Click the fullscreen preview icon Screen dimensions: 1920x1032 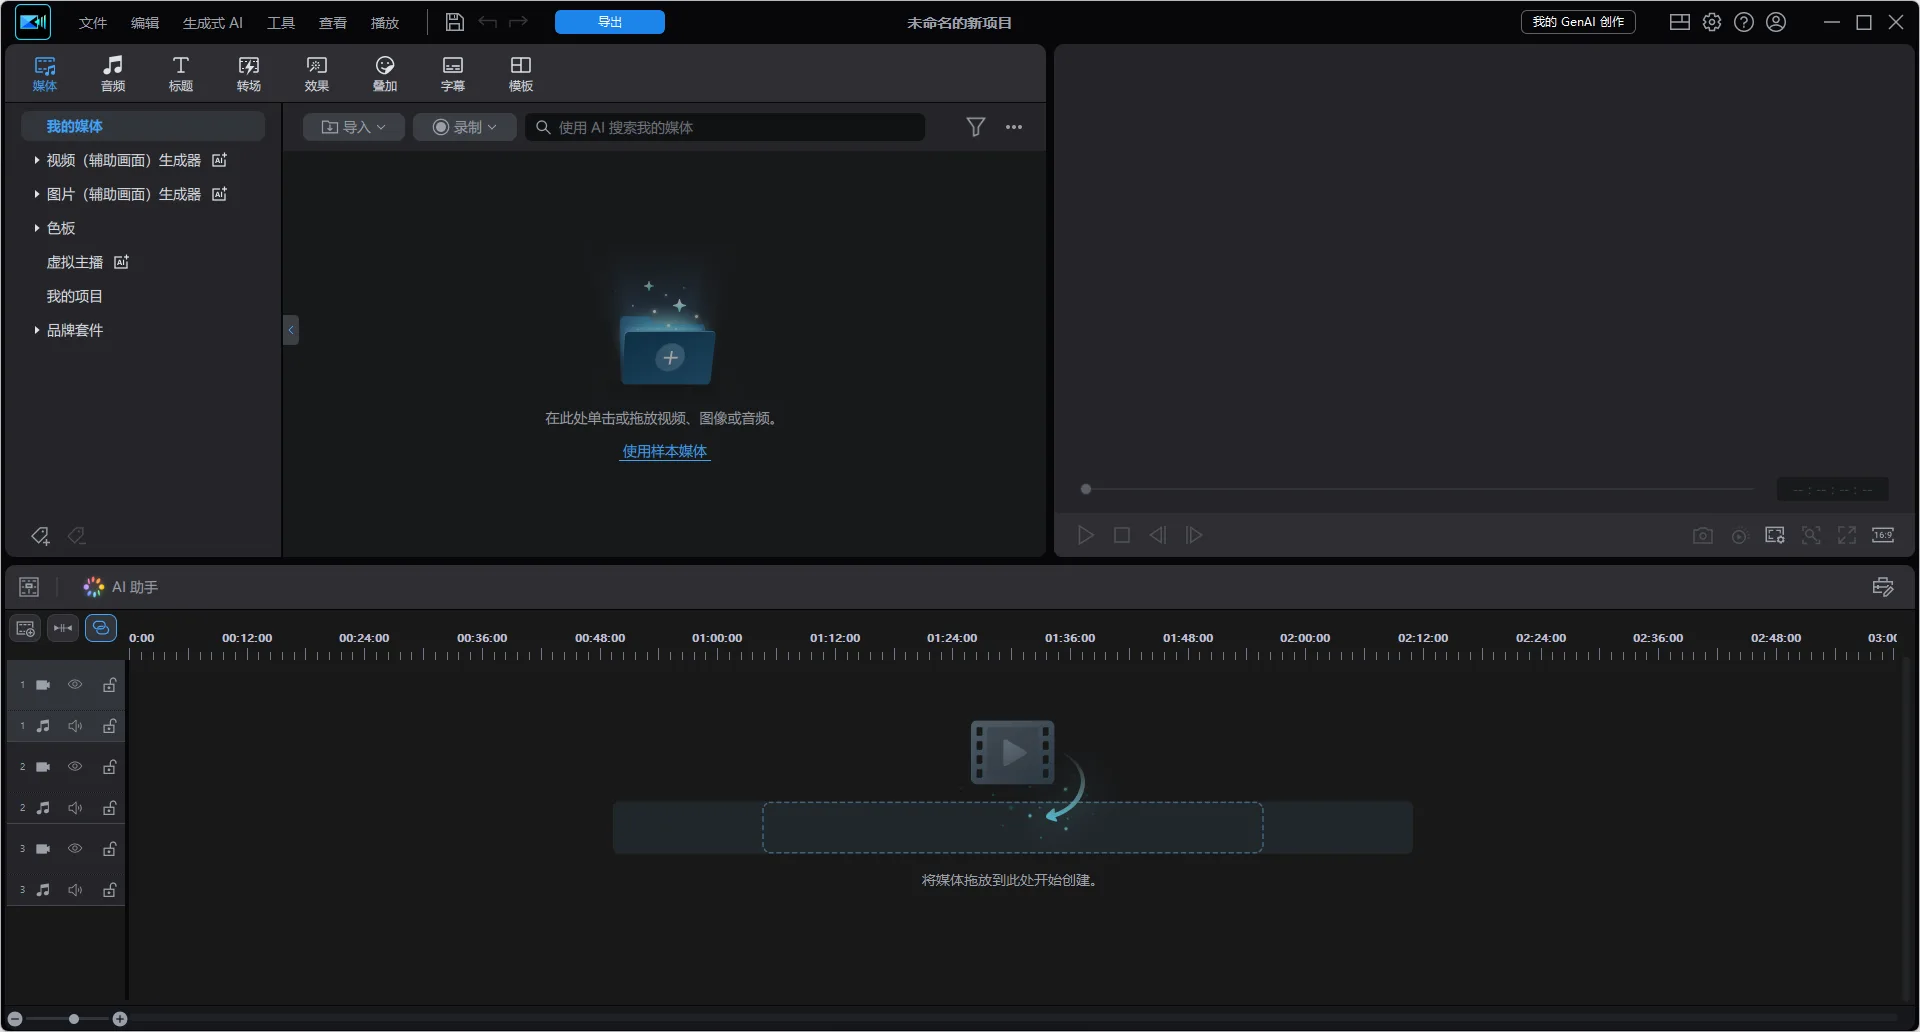(x=1847, y=536)
